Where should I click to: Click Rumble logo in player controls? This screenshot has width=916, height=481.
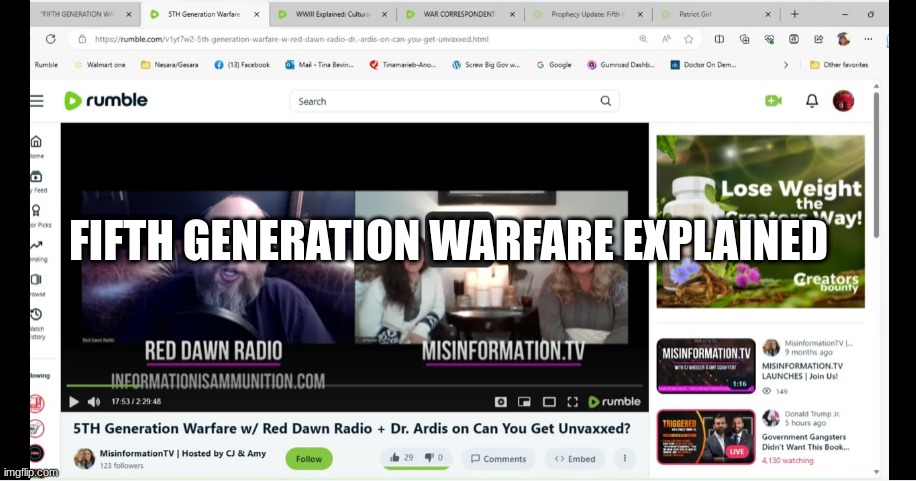[614, 402]
